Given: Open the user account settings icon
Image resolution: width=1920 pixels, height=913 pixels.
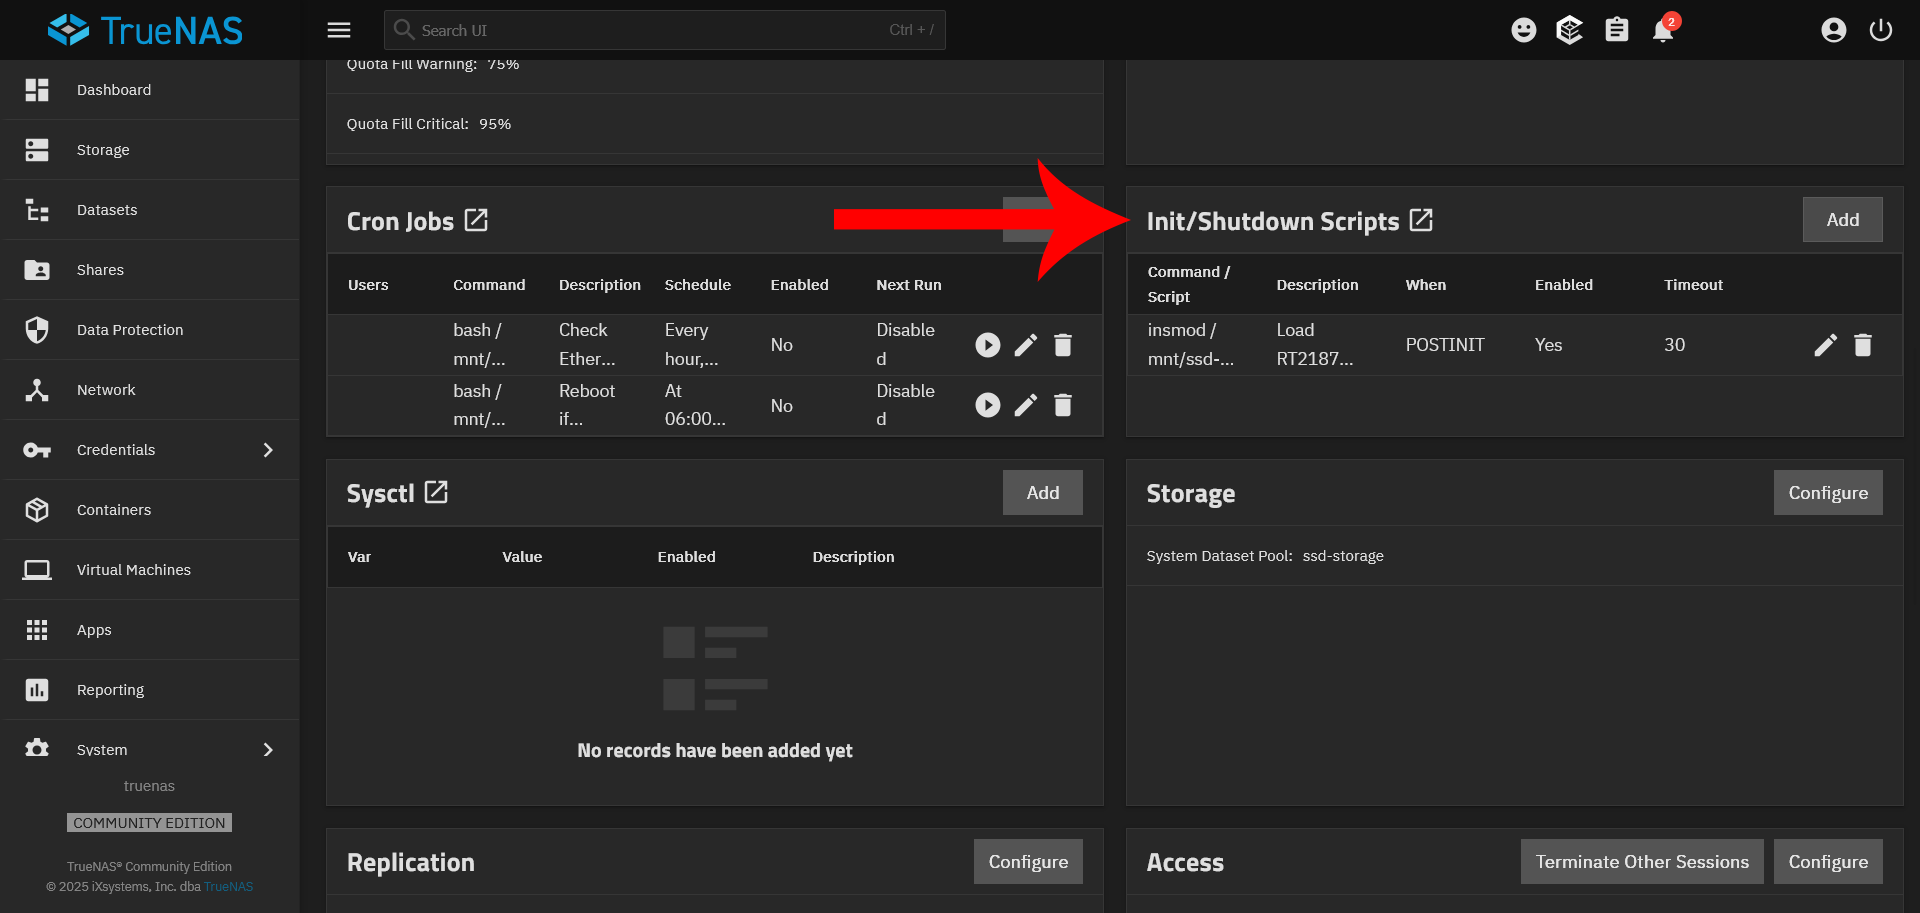Looking at the screenshot, I should (x=1834, y=30).
